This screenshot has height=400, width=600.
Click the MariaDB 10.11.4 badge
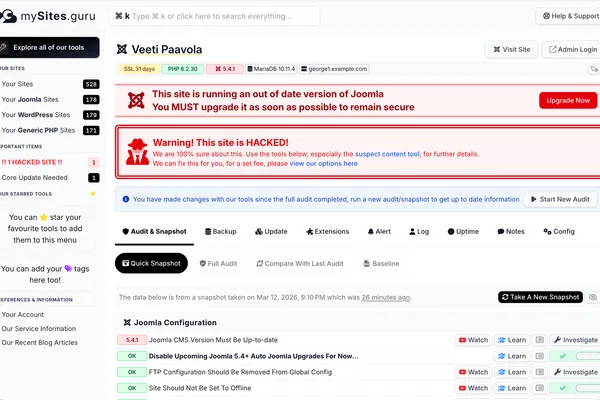pyautogui.click(x=271, y=69)
